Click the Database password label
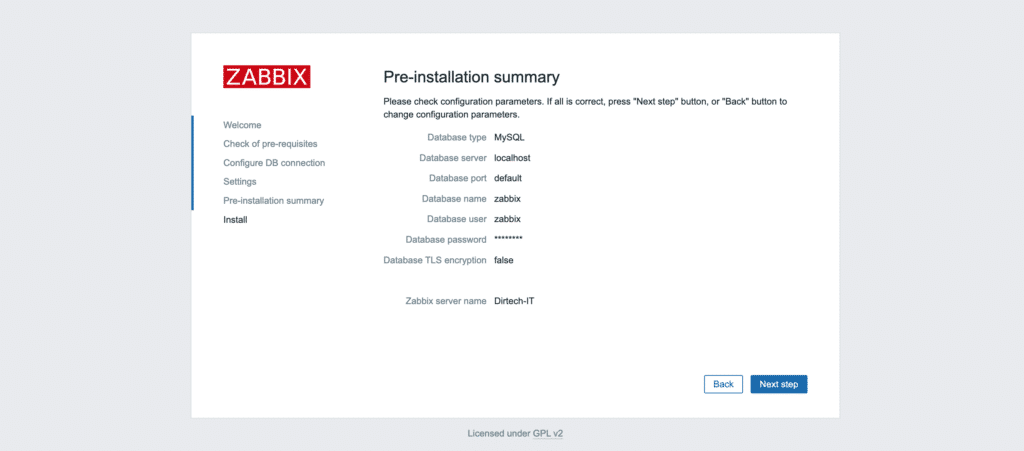This screenshot has width=1024, height=451. coord(446,239)
